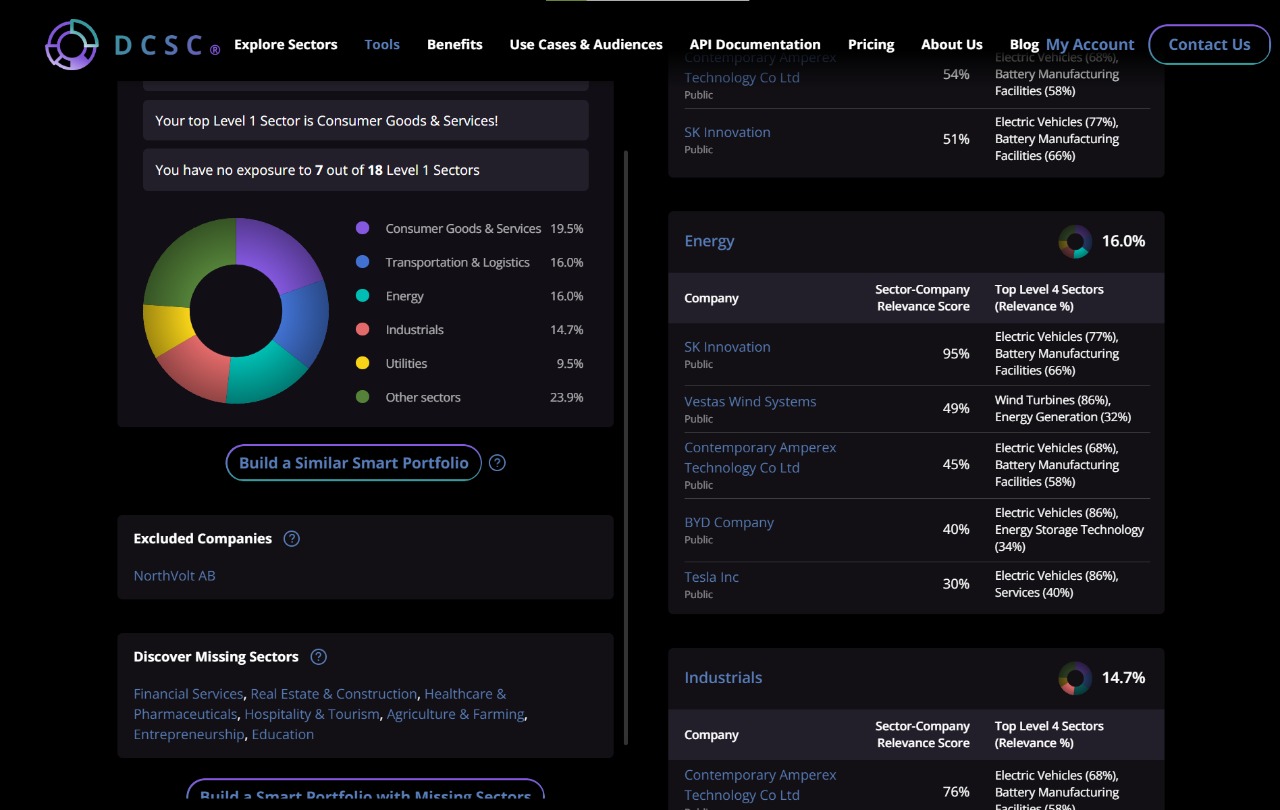Click the Contact Us button
The width and height of the screenshot is (1280, 810).
(1209, 44)
